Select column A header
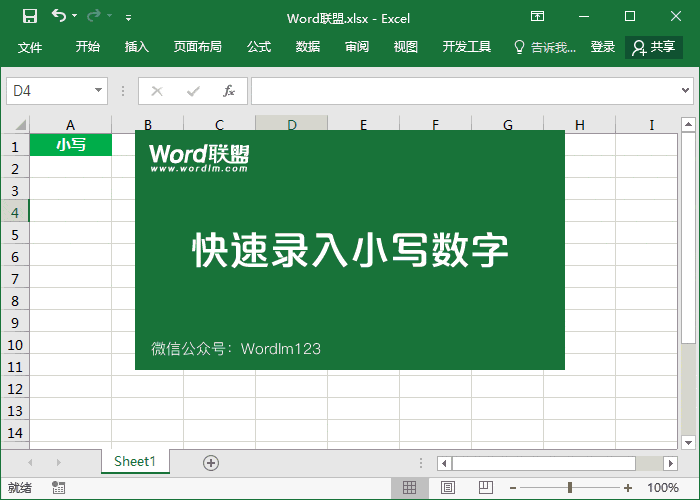Viewport: 700px width, 500px height. pyautogui.click(x=70, y=125)
